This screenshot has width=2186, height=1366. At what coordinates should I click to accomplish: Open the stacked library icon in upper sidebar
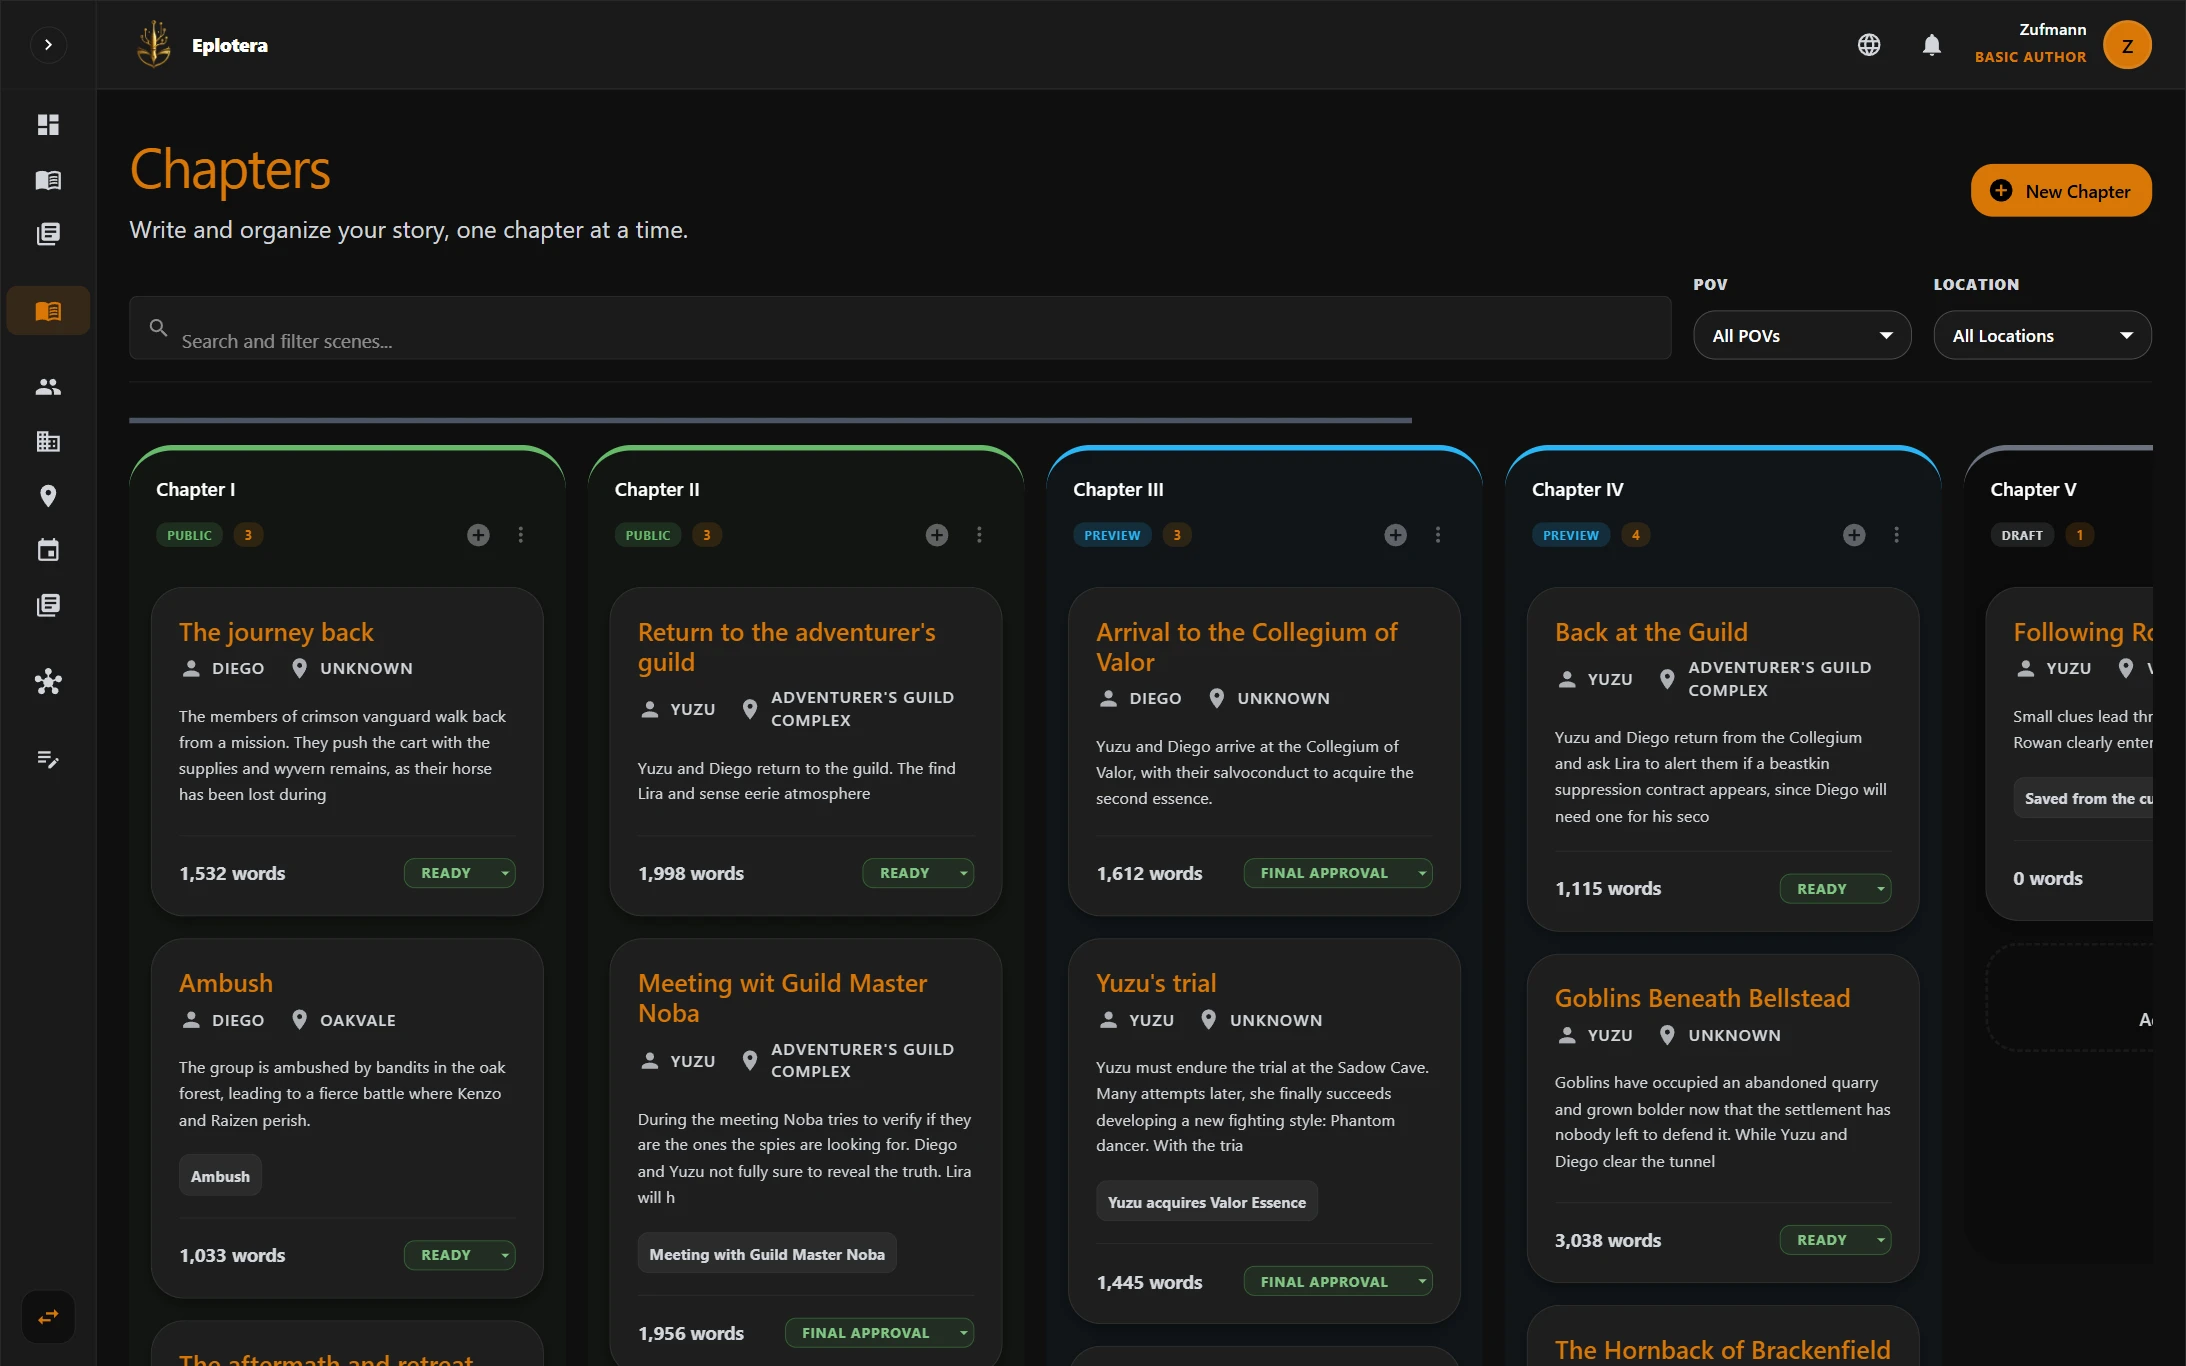tap(48, 234)
